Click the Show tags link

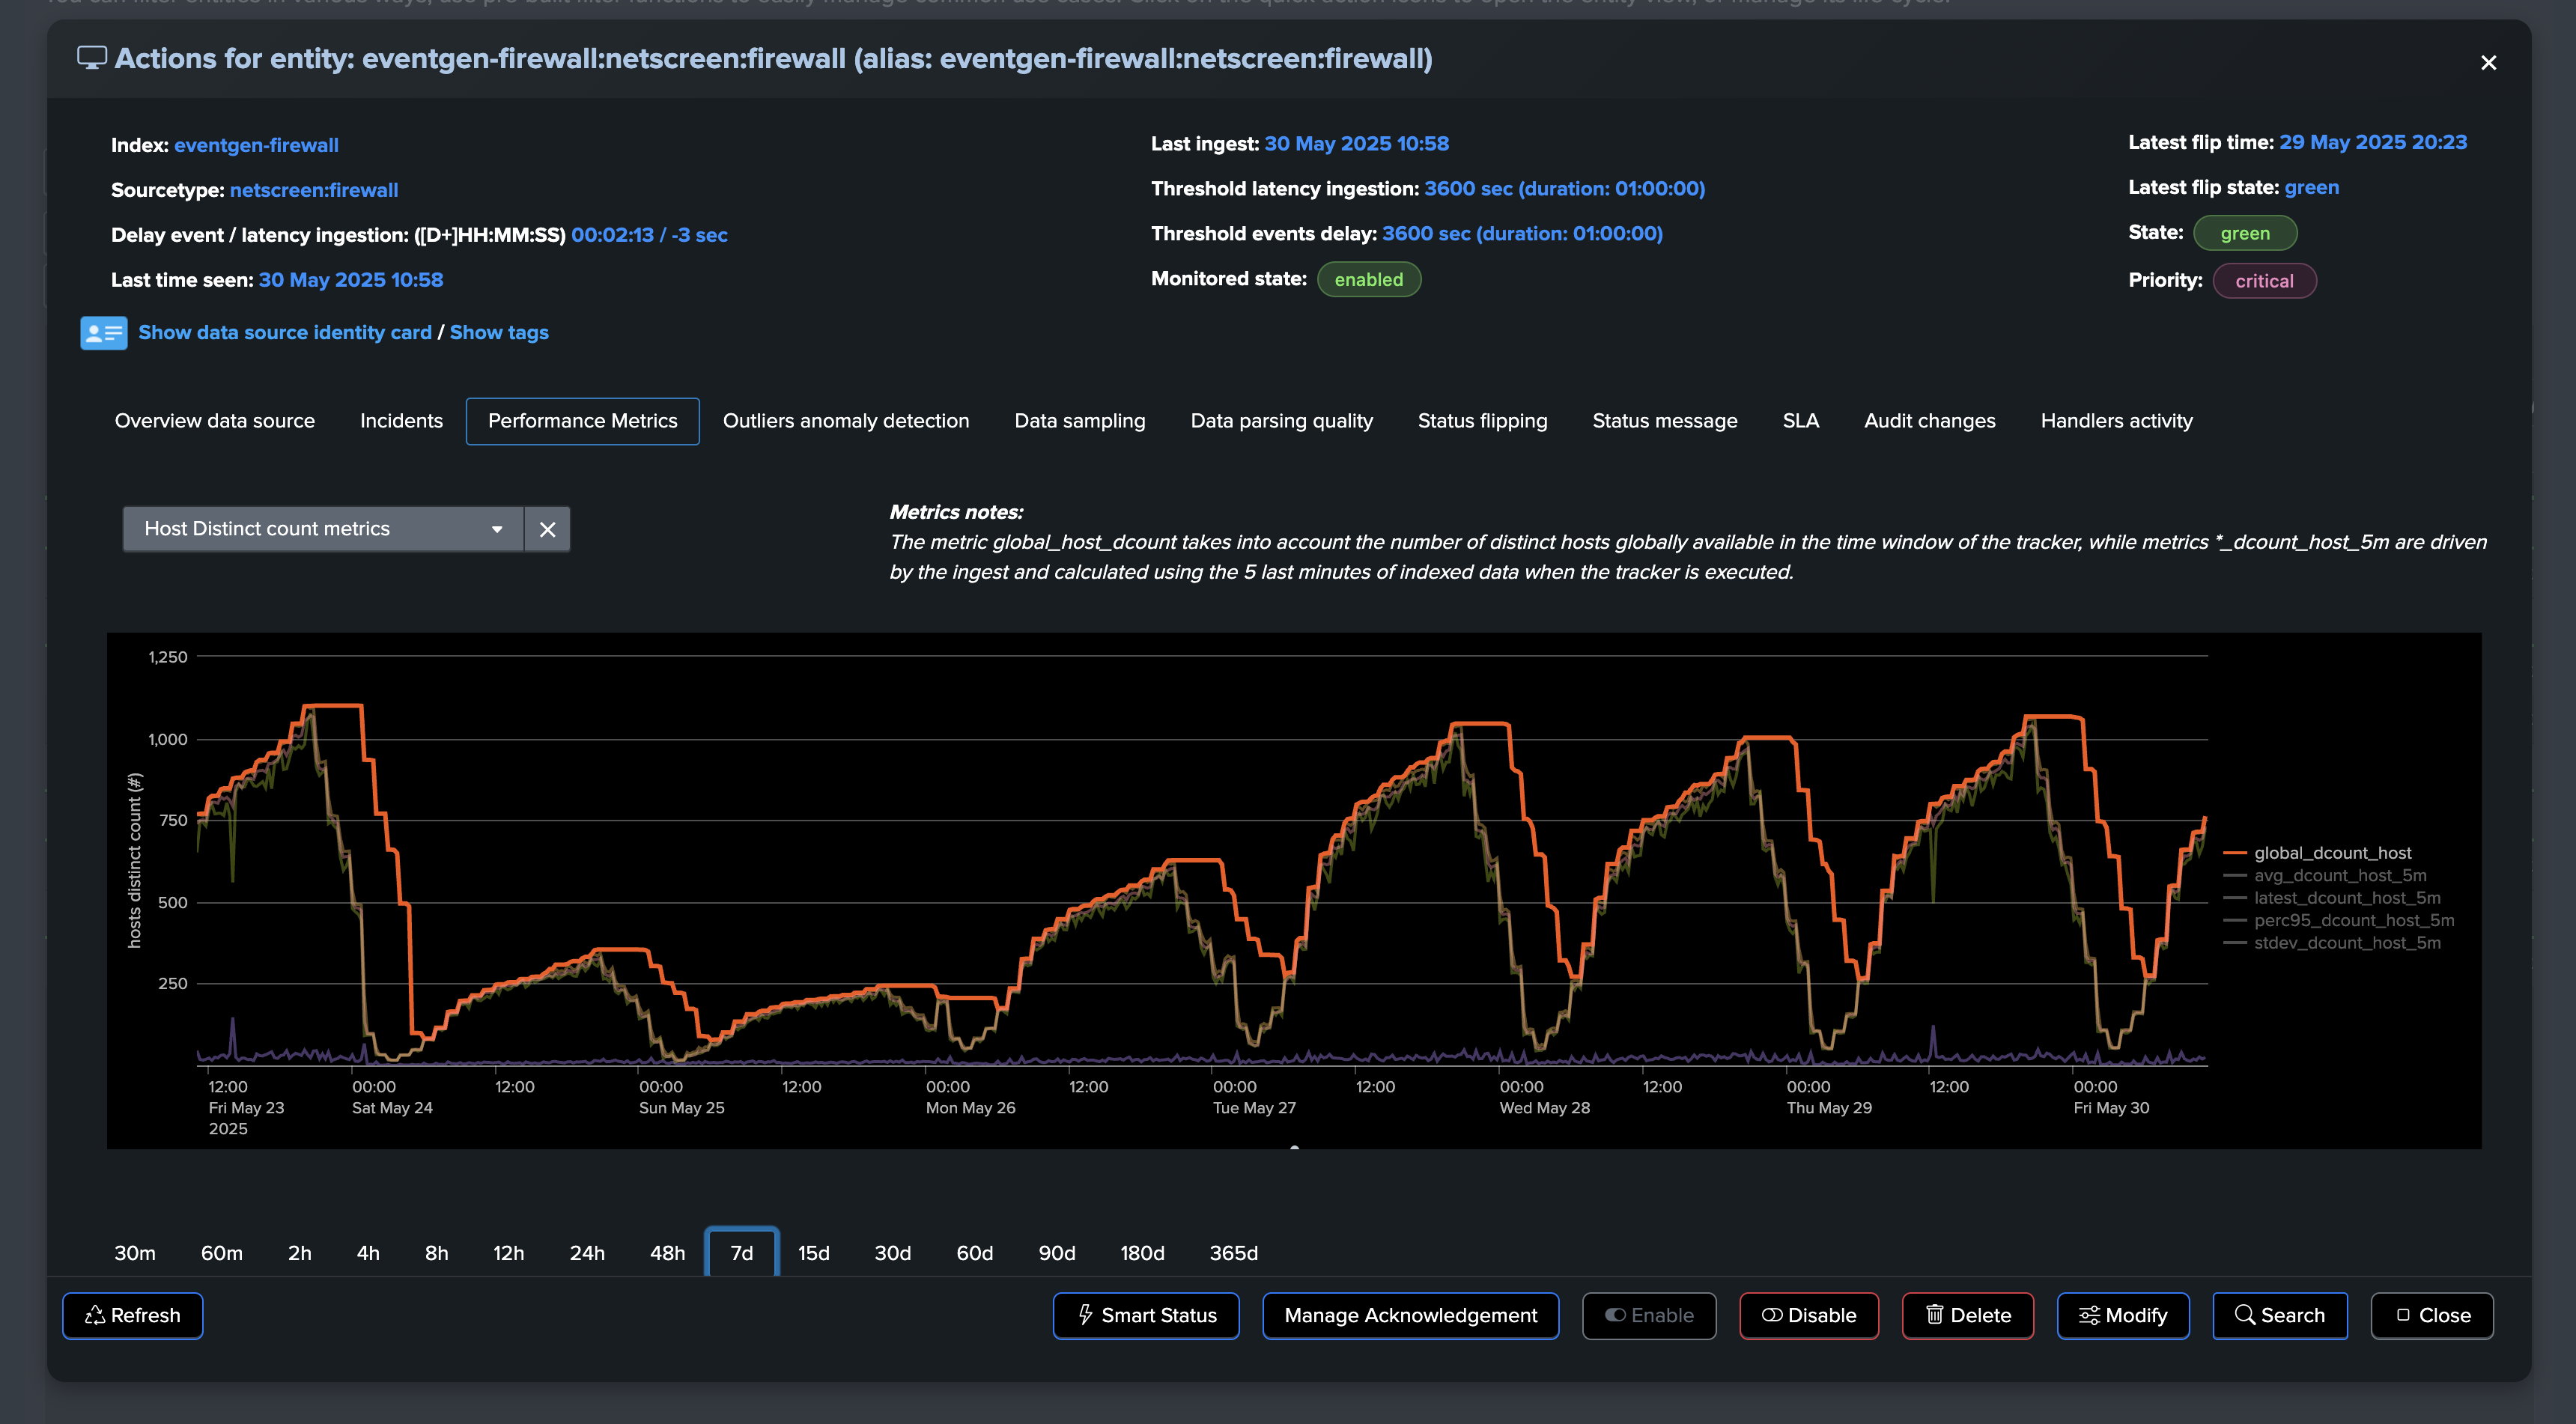[499, 332]
